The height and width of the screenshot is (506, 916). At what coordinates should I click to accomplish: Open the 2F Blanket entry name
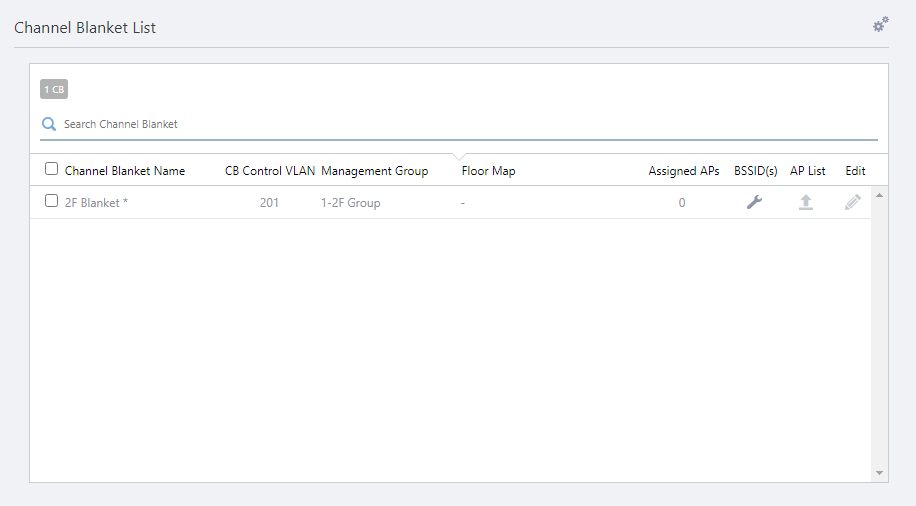coord(96,203)
